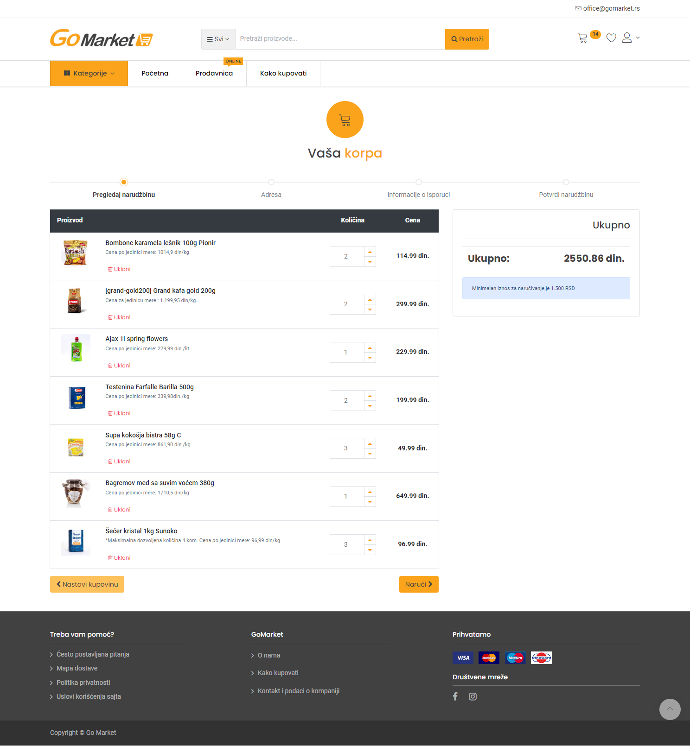Remove Bagremov med item via Ukloni

119,510
